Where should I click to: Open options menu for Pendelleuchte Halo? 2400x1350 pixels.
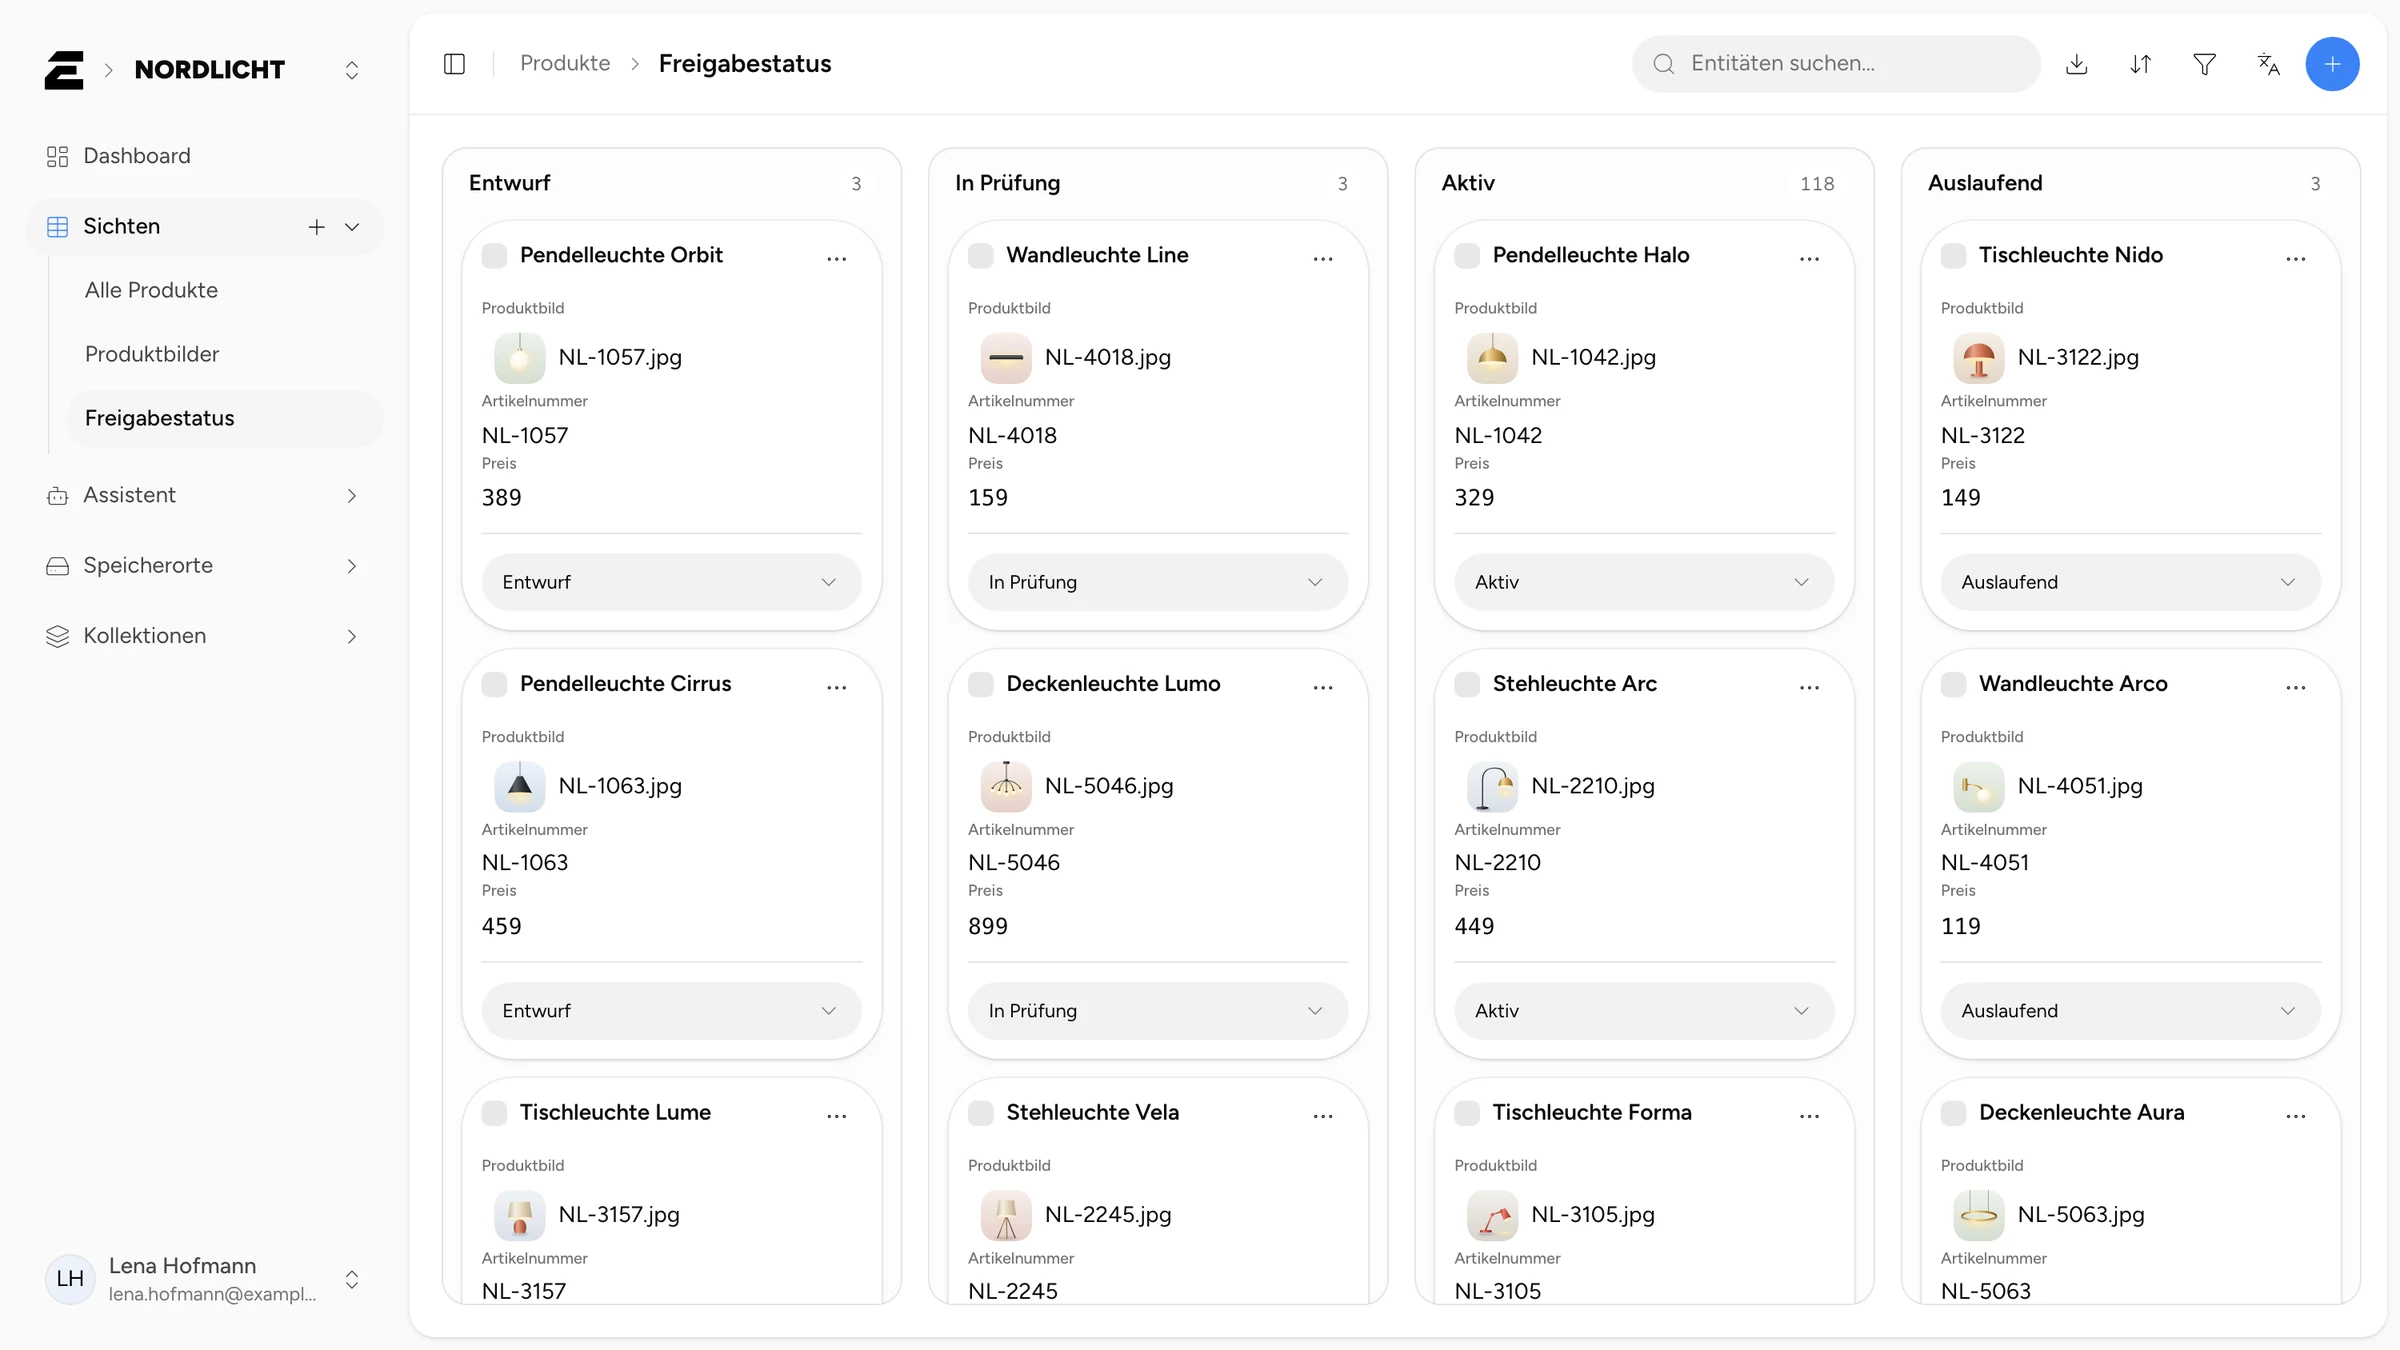[1809, 259]
